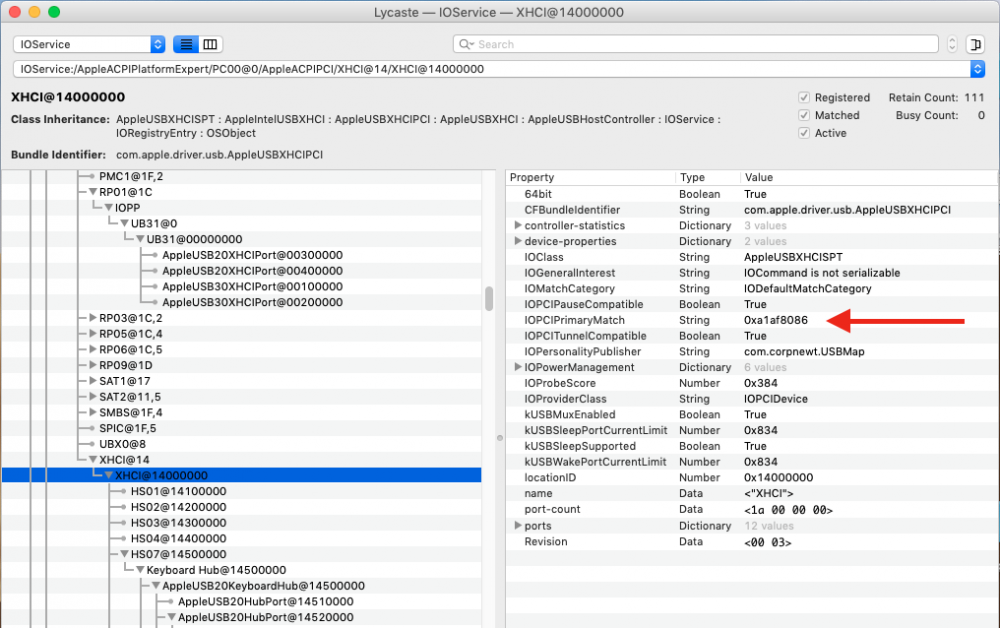Sort by the Type column header
The width and height of the screenshot is (1000, 628).
tap(707, 177)
